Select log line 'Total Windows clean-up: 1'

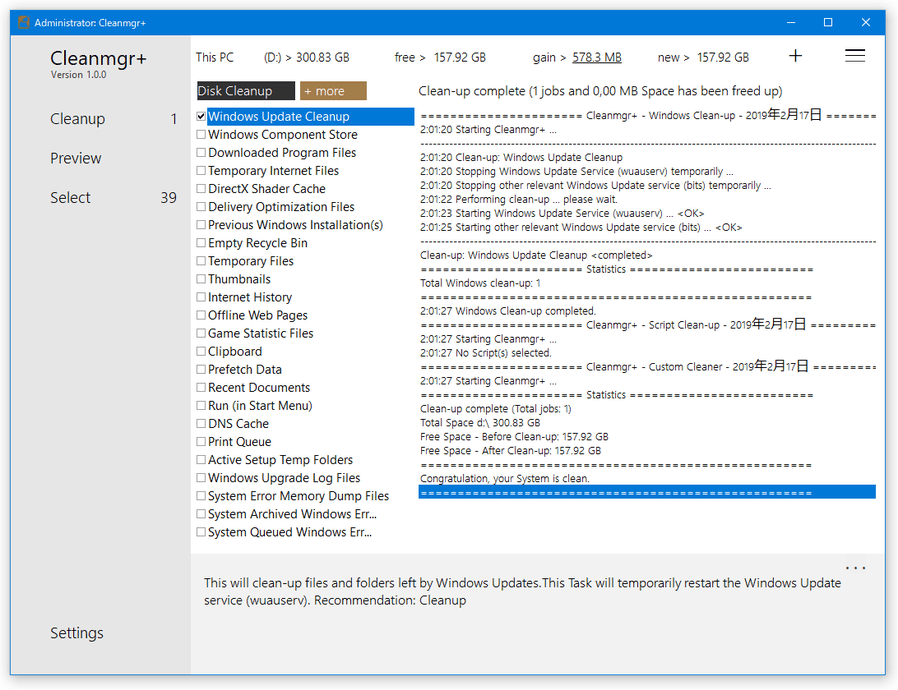(480, 283)
